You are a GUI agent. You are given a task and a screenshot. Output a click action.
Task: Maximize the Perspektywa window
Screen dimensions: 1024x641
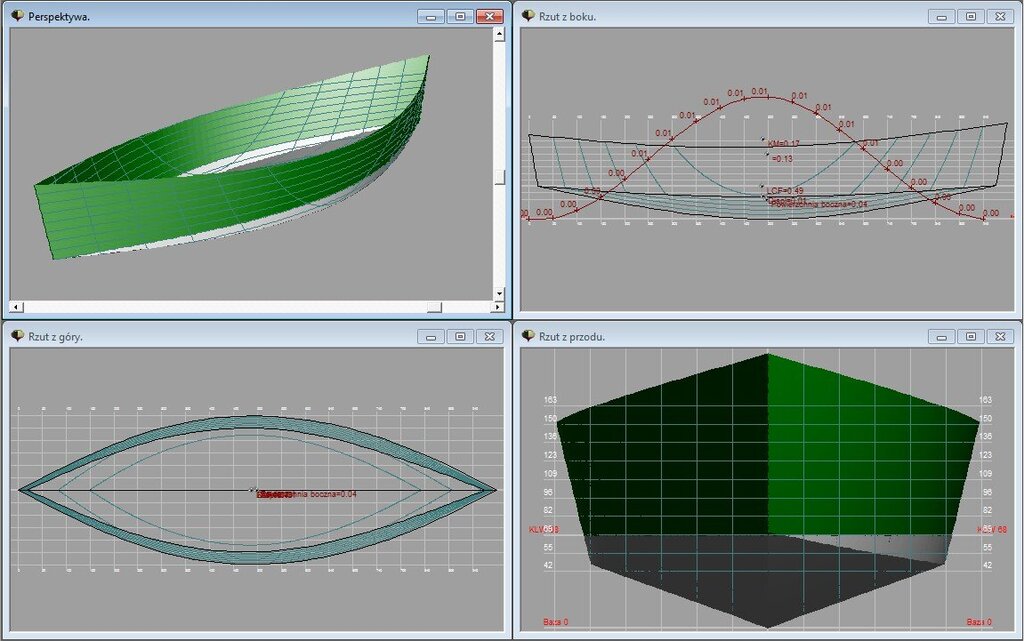click(459, 17)
